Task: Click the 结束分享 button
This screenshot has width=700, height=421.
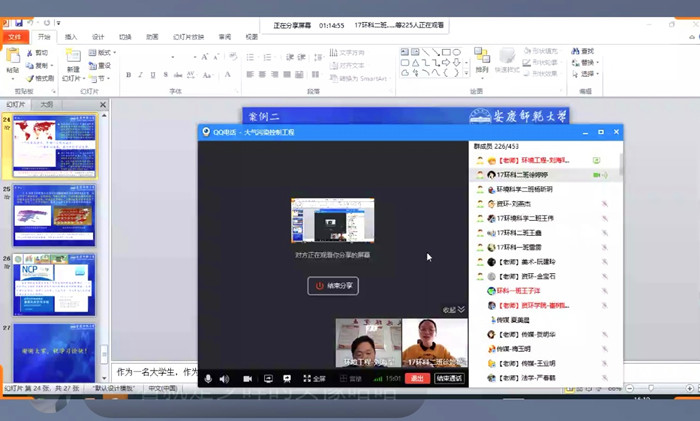Action: [x=333, y=285]
